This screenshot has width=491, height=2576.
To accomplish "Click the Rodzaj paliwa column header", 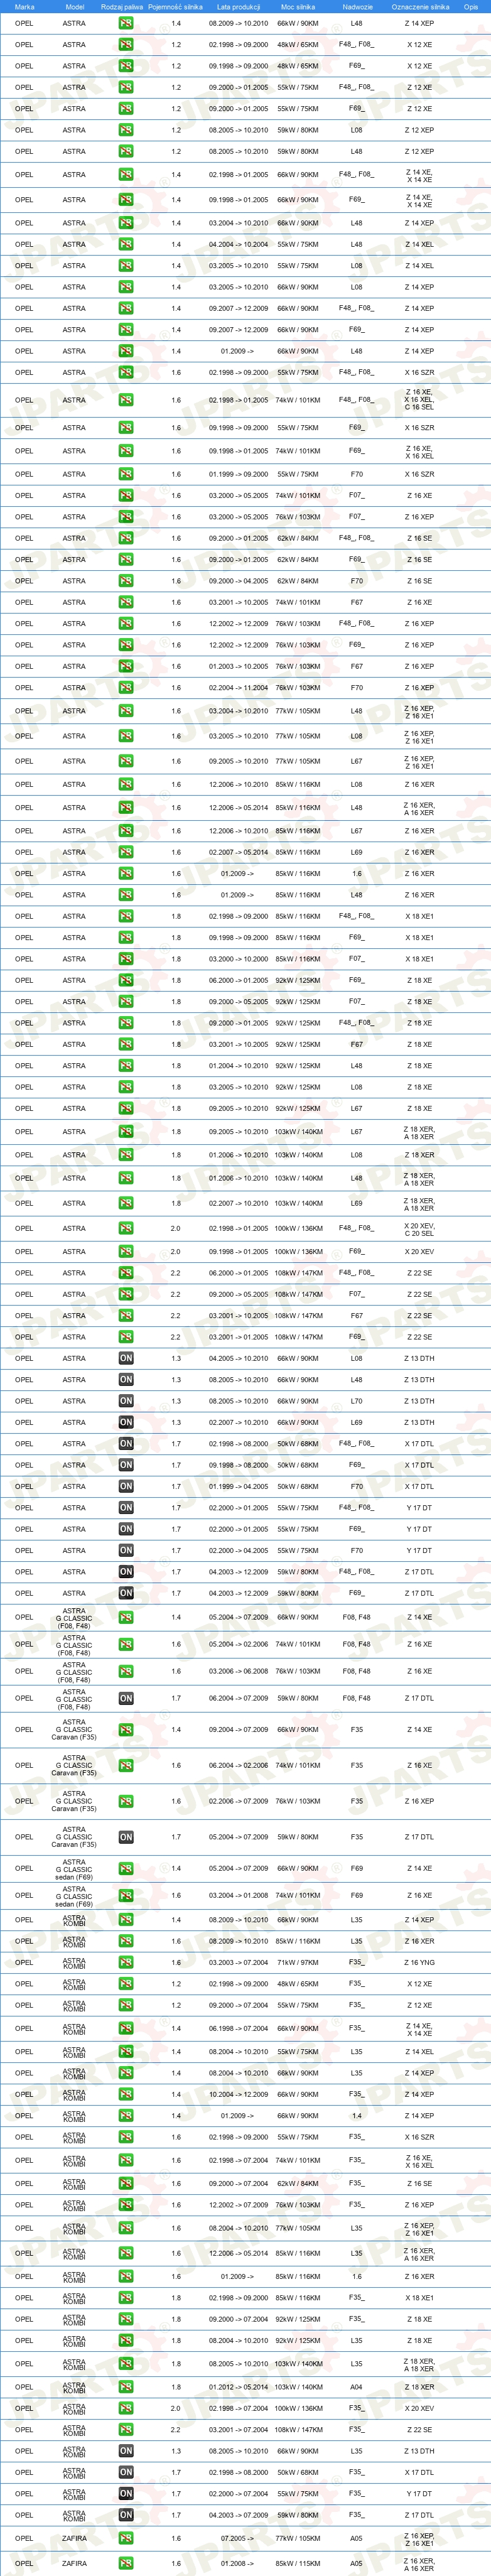I will (122, 6).
